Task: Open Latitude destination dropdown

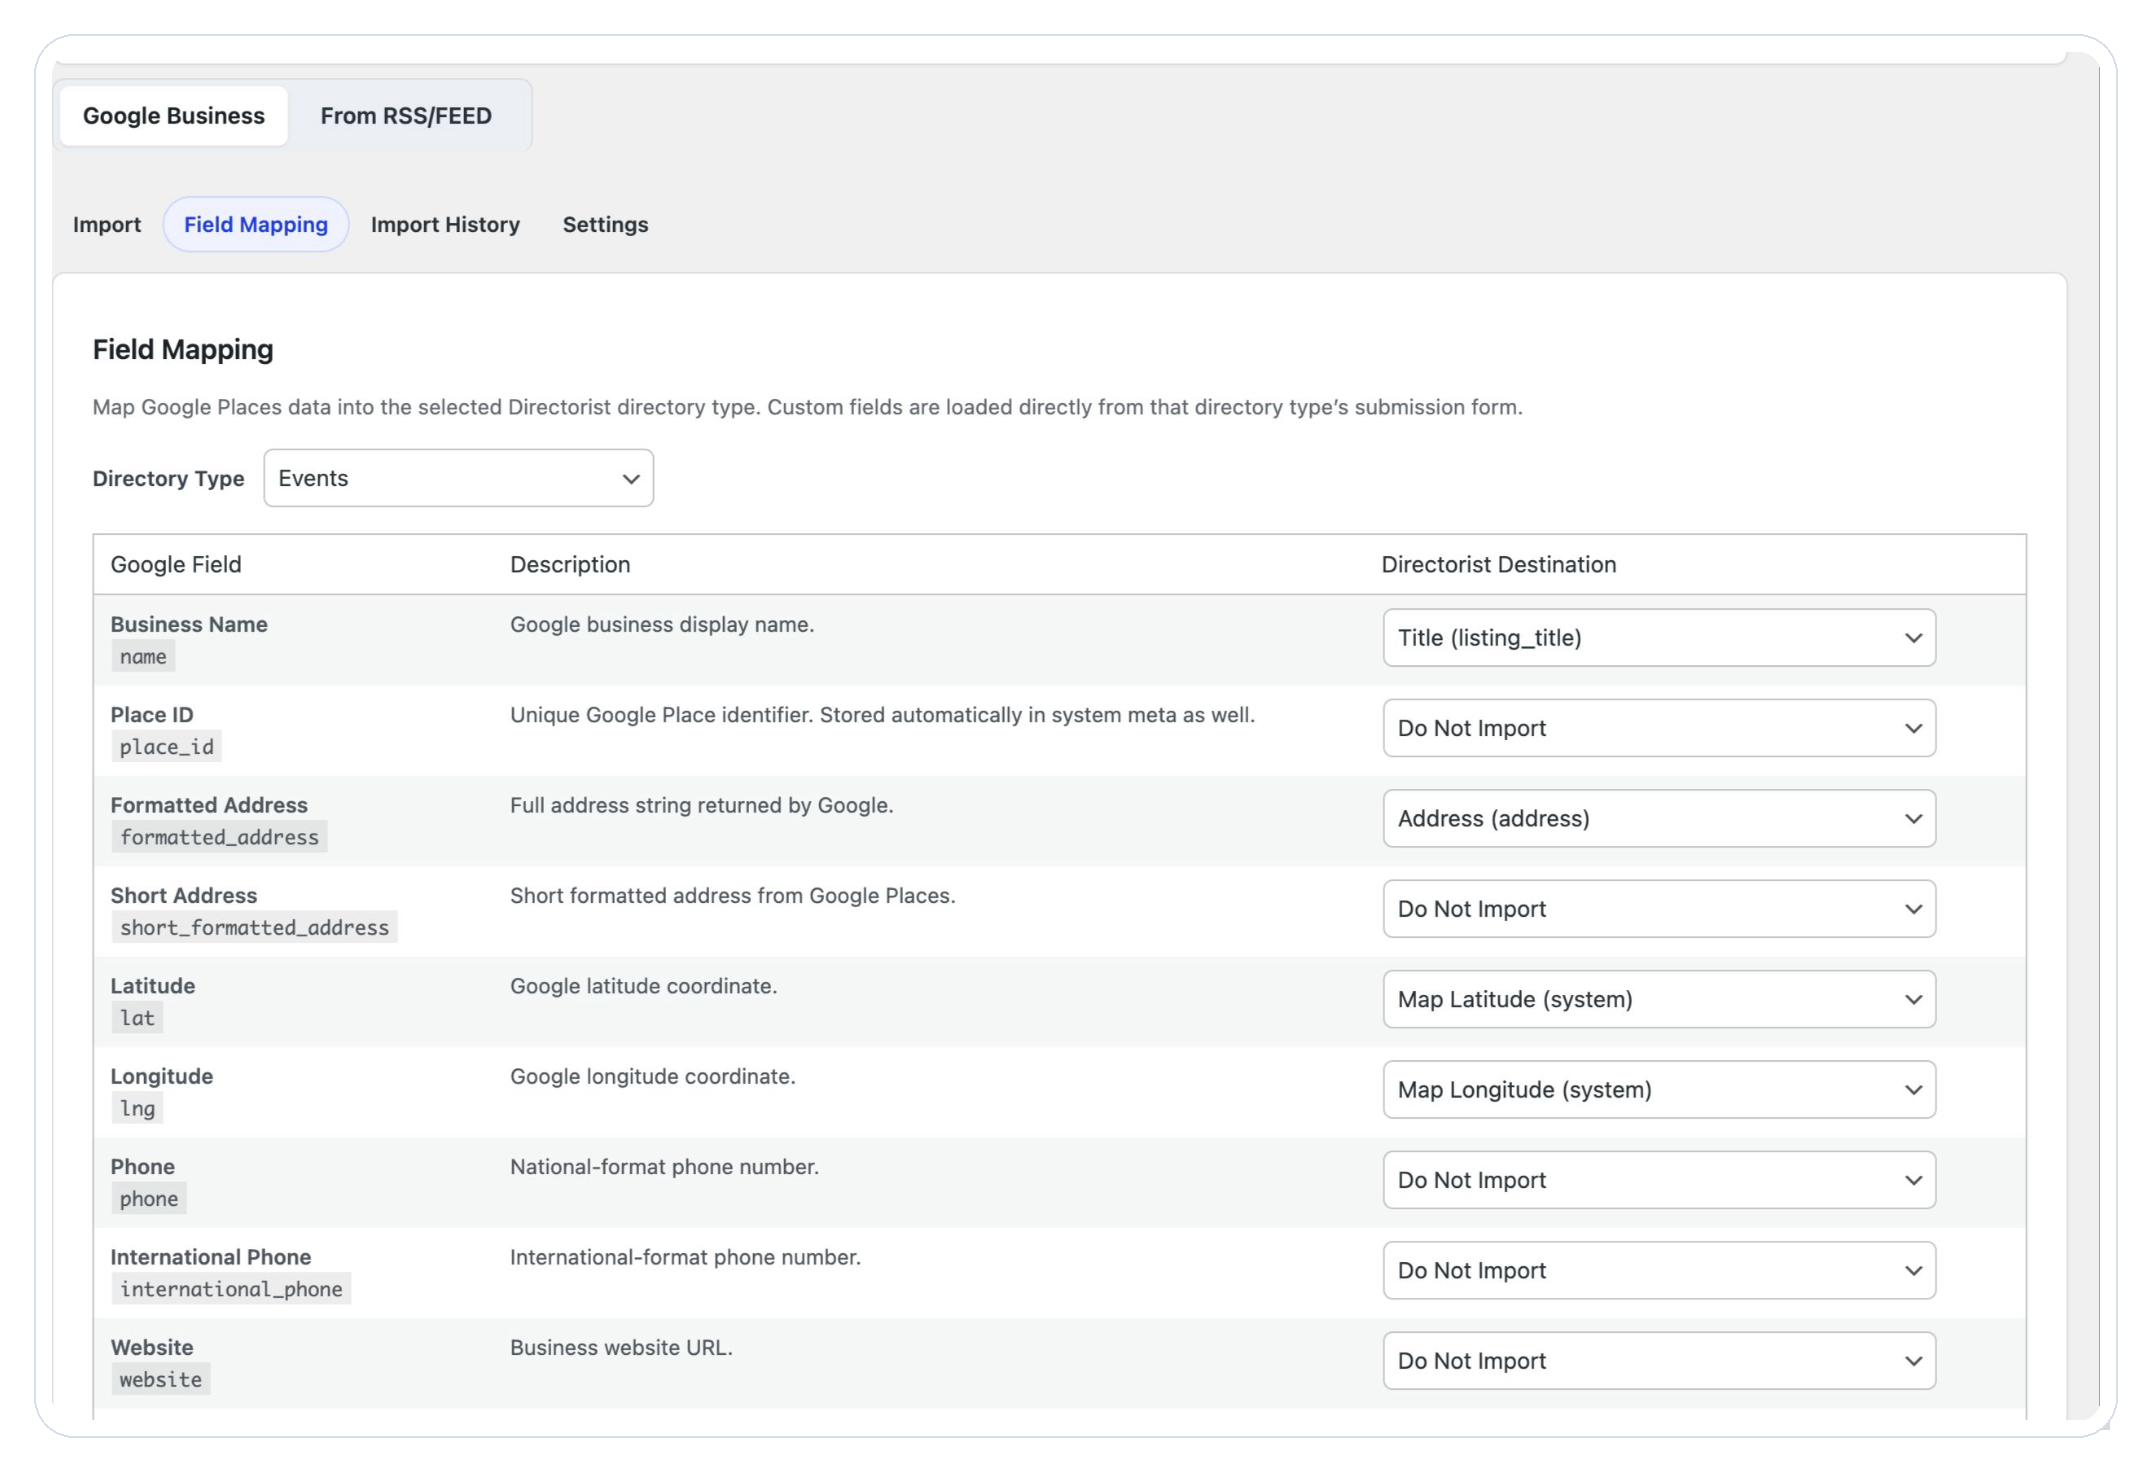Action: pyautogui.click(x=1659, y=999)
